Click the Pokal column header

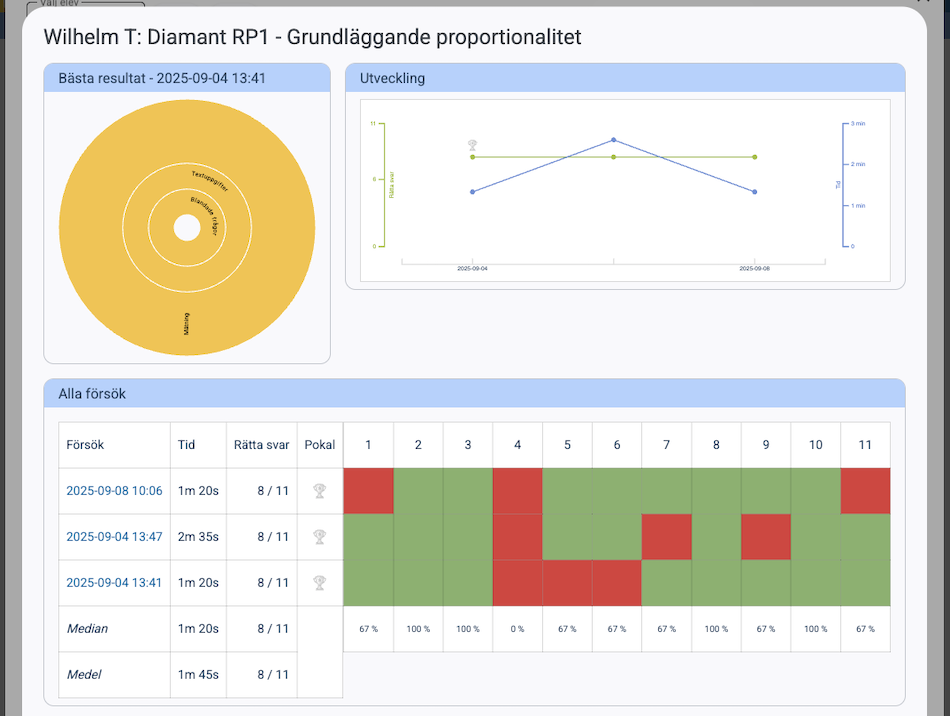pos(320,445)
